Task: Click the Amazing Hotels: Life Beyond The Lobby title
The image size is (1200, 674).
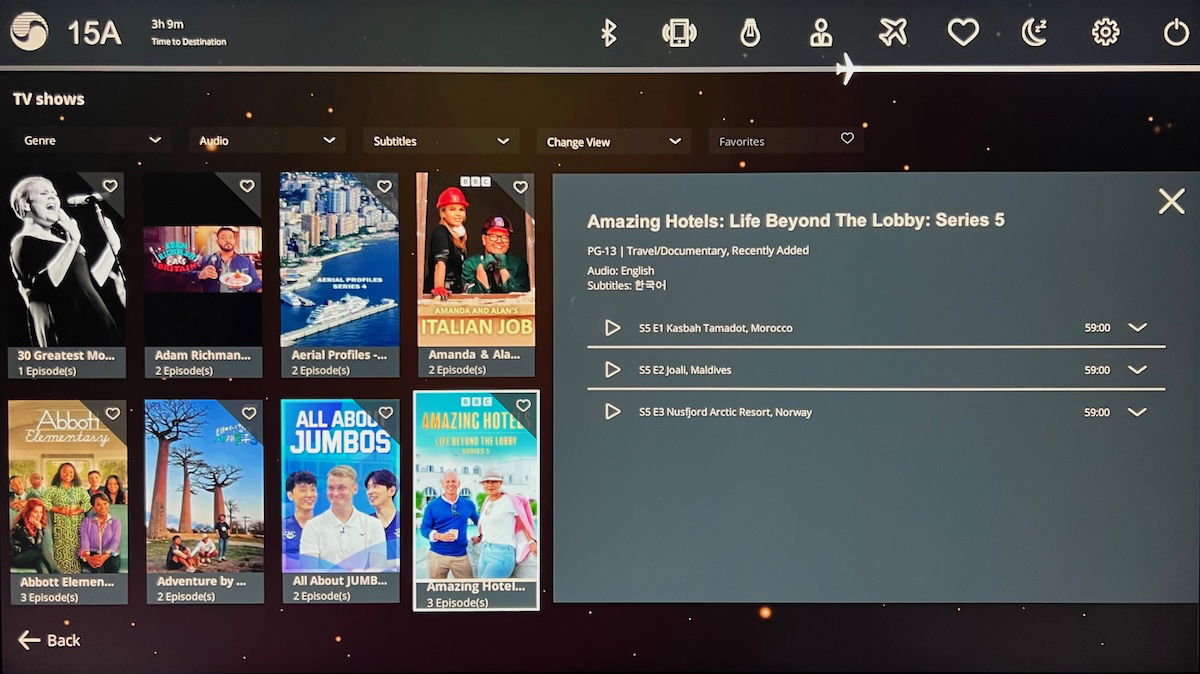Action: 796,221
